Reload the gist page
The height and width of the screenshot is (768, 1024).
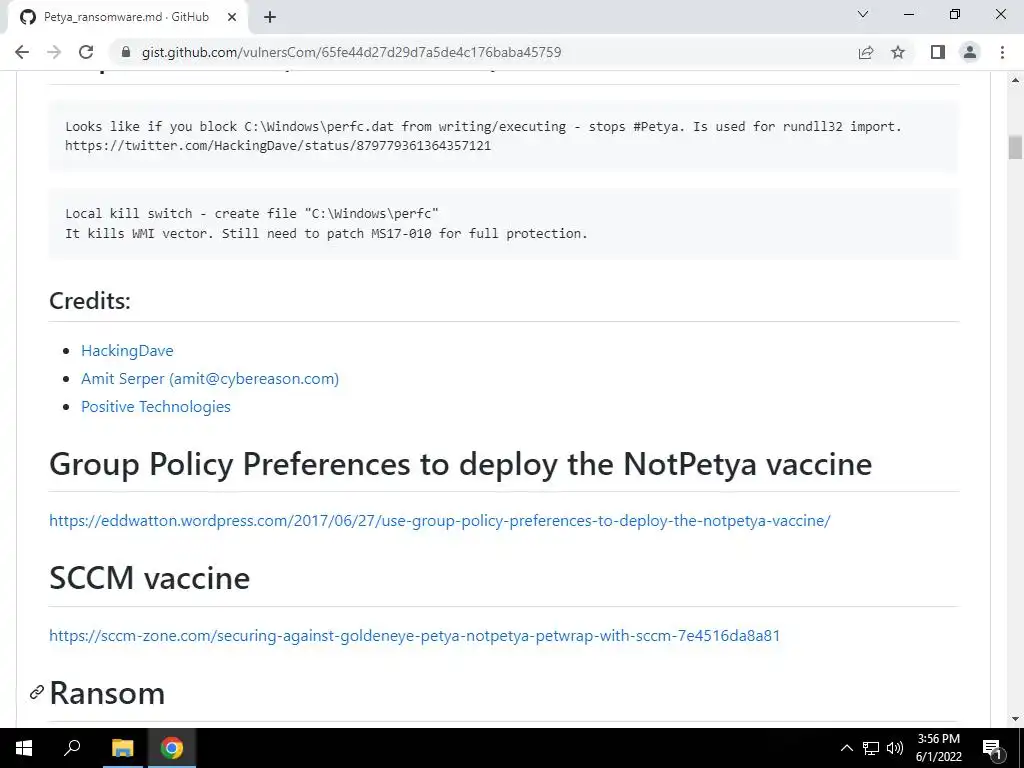point(86,52)
